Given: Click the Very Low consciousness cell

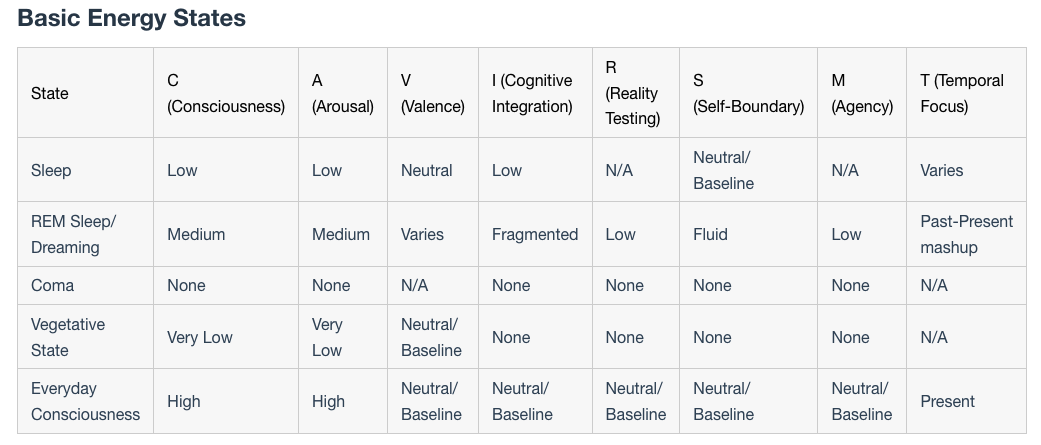Looking at the screenshot, I should 200,337.
